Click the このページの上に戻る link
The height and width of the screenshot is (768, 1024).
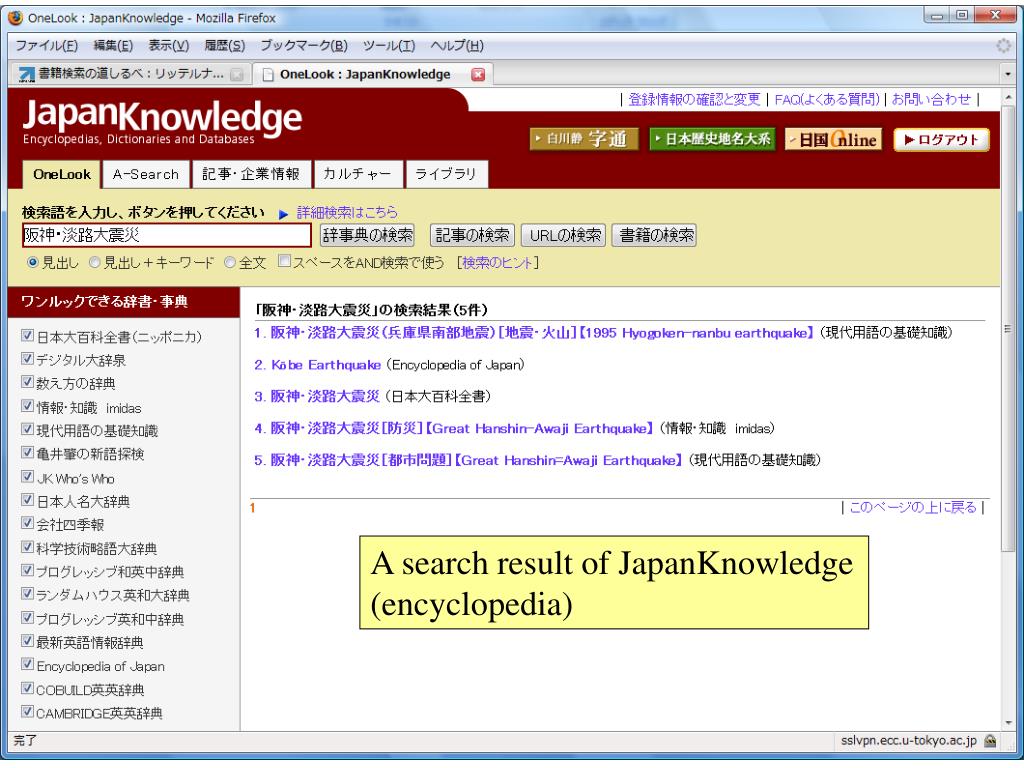(x=912, y=507)
